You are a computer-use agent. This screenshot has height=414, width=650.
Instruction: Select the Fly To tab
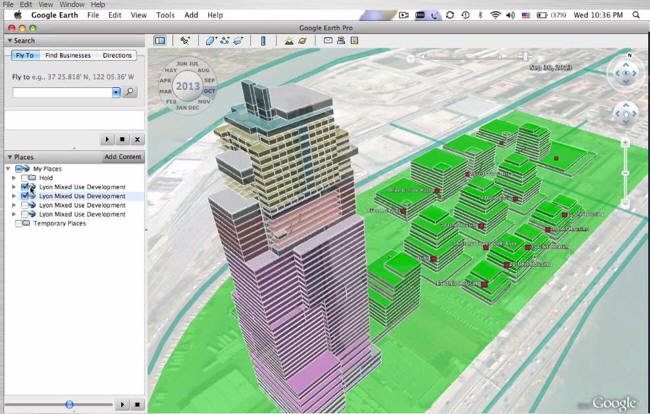(25, 55)
